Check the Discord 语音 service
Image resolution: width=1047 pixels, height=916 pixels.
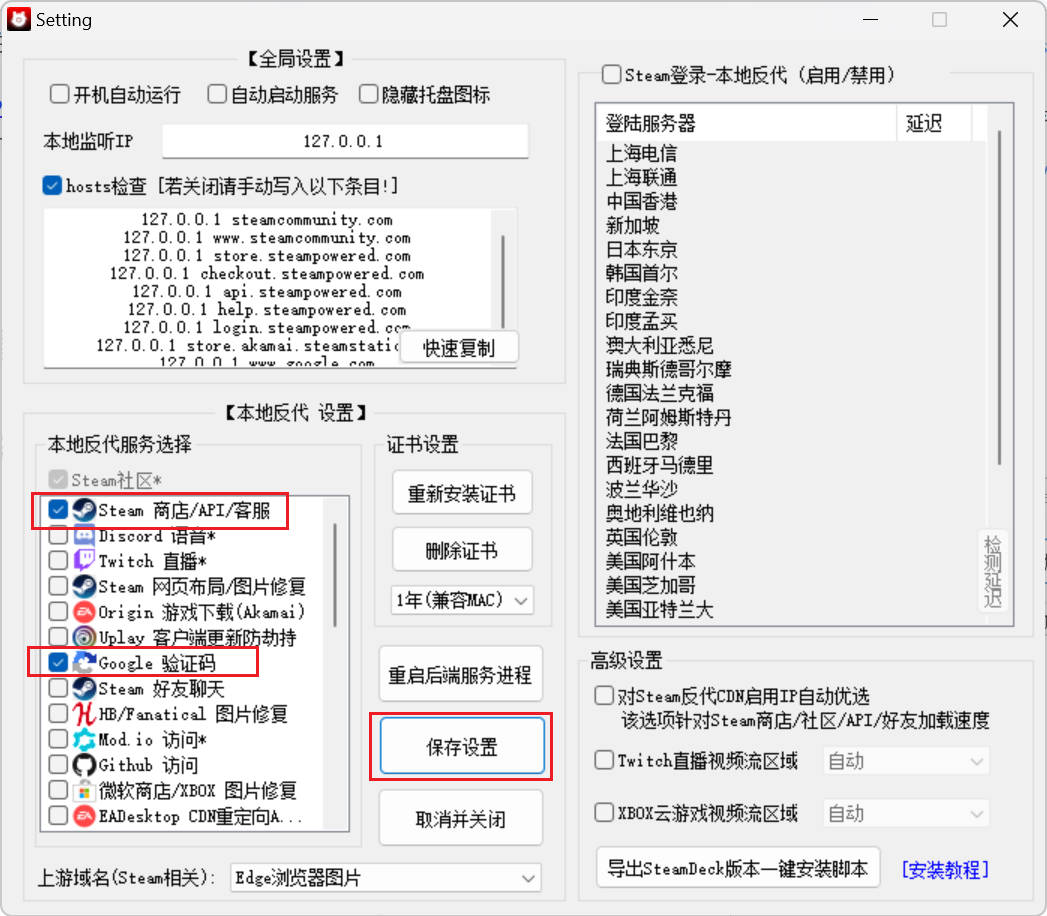(58, 535)
